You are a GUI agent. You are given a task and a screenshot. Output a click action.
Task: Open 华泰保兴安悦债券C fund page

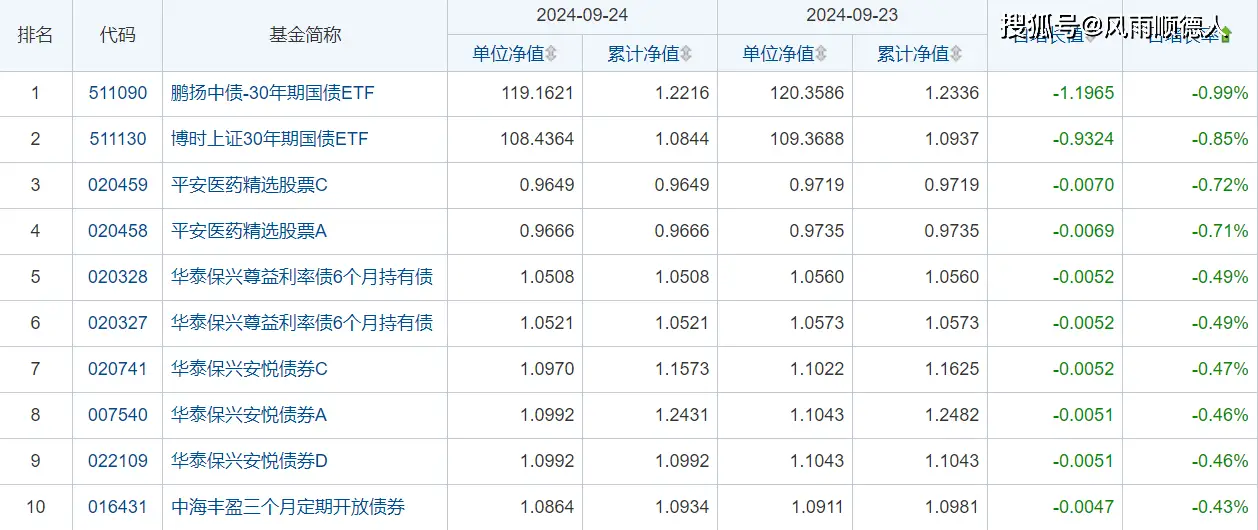(250, 369)
